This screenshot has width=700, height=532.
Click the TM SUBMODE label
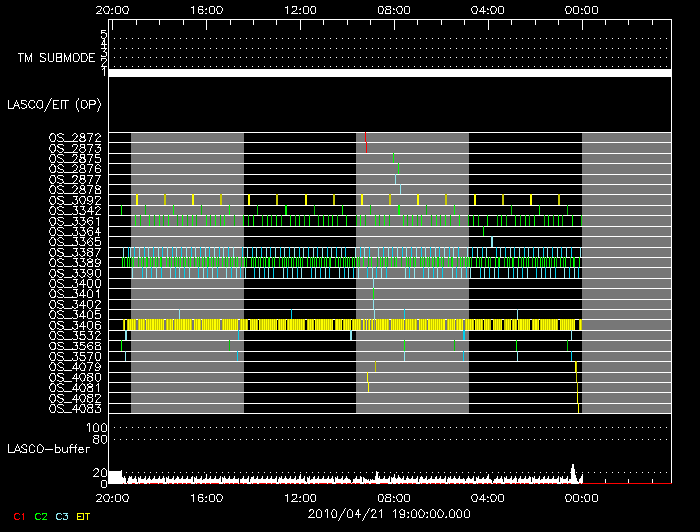click(56, 58)
